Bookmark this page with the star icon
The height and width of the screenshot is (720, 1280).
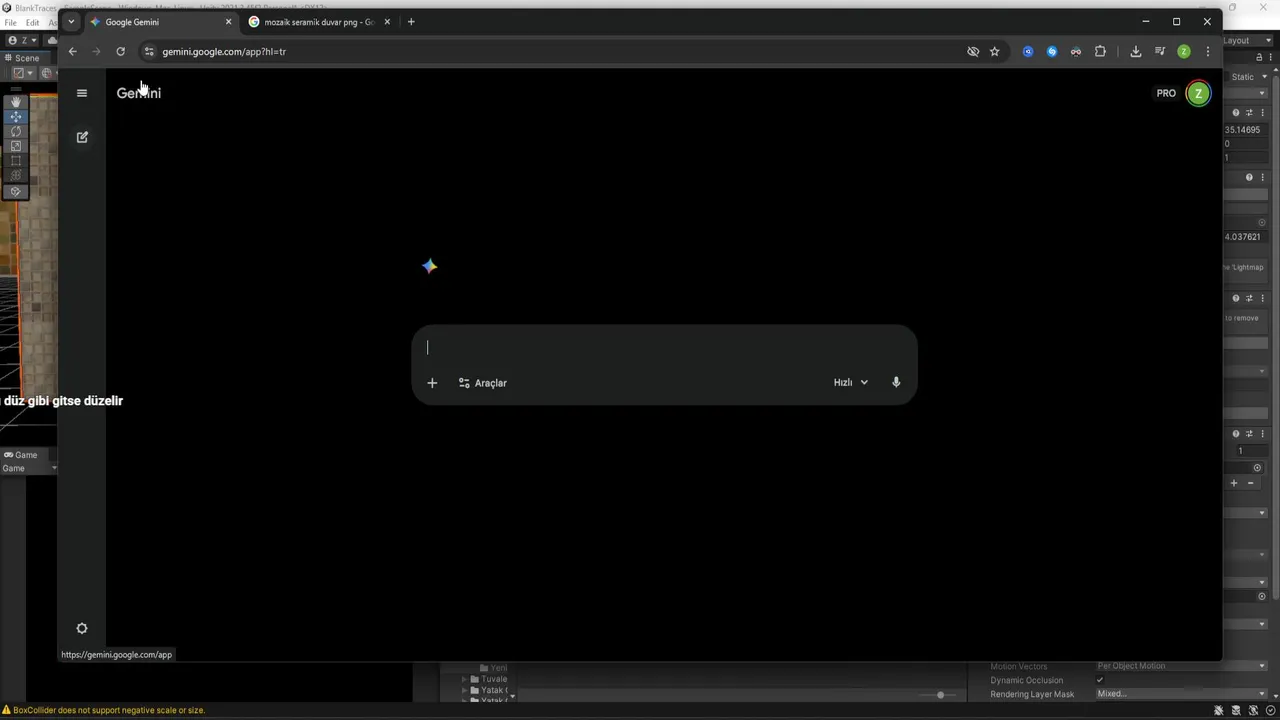994,51
